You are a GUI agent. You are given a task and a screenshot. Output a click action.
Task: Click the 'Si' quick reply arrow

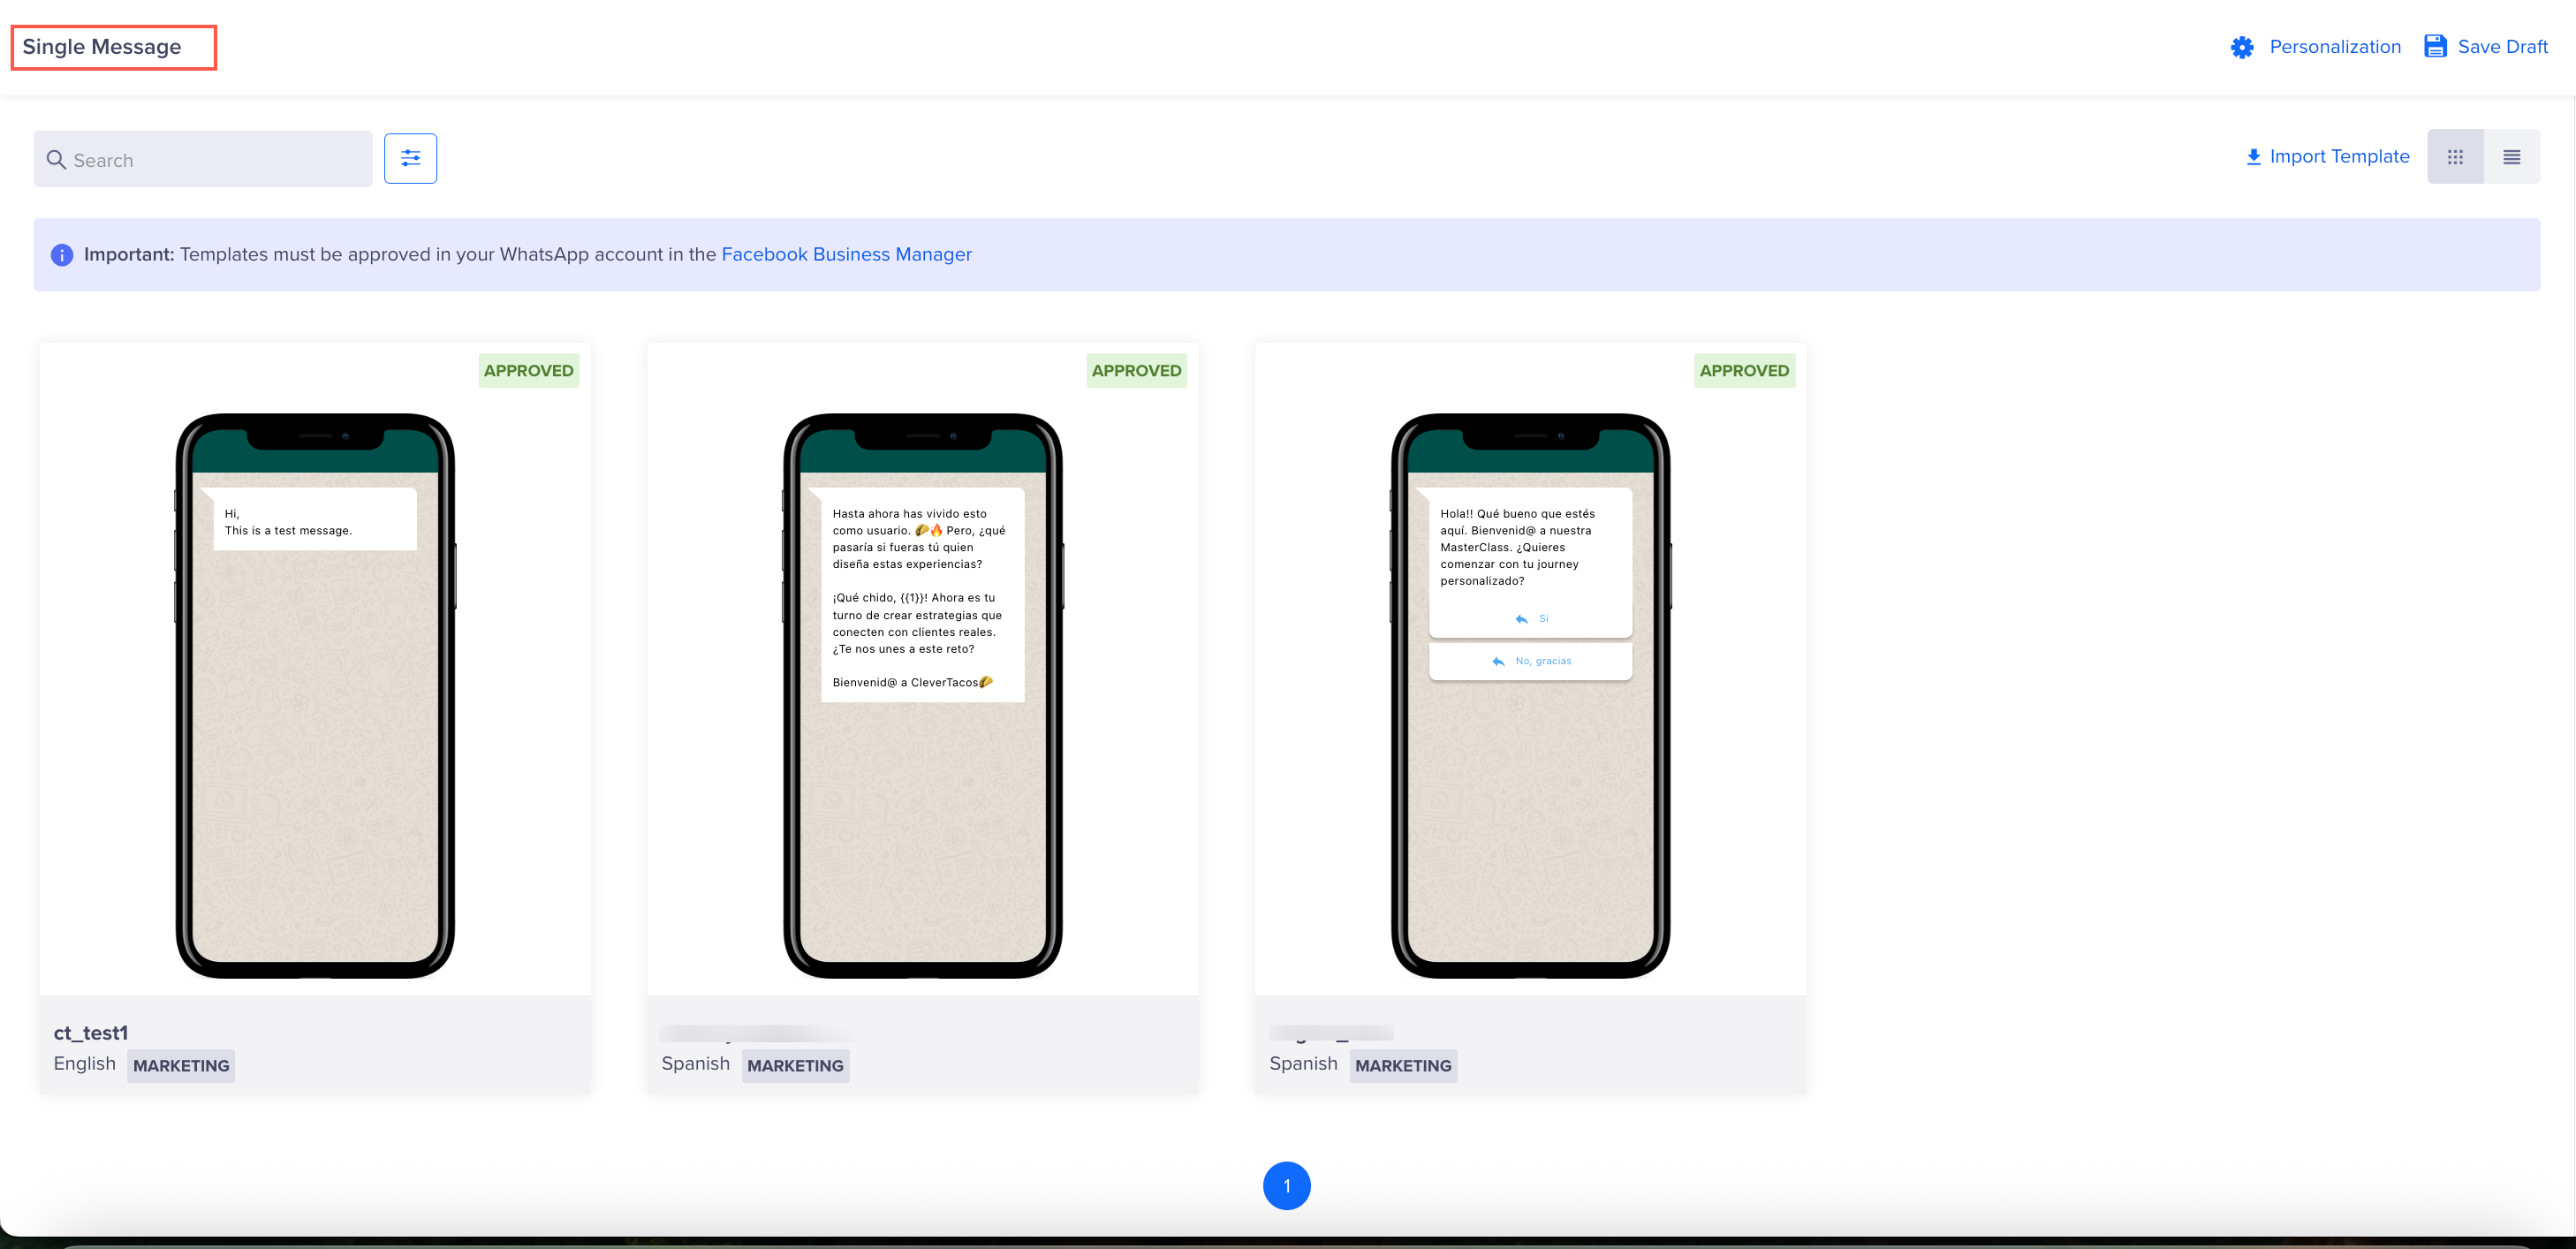pyautogui.click(x=1521, y=619)
